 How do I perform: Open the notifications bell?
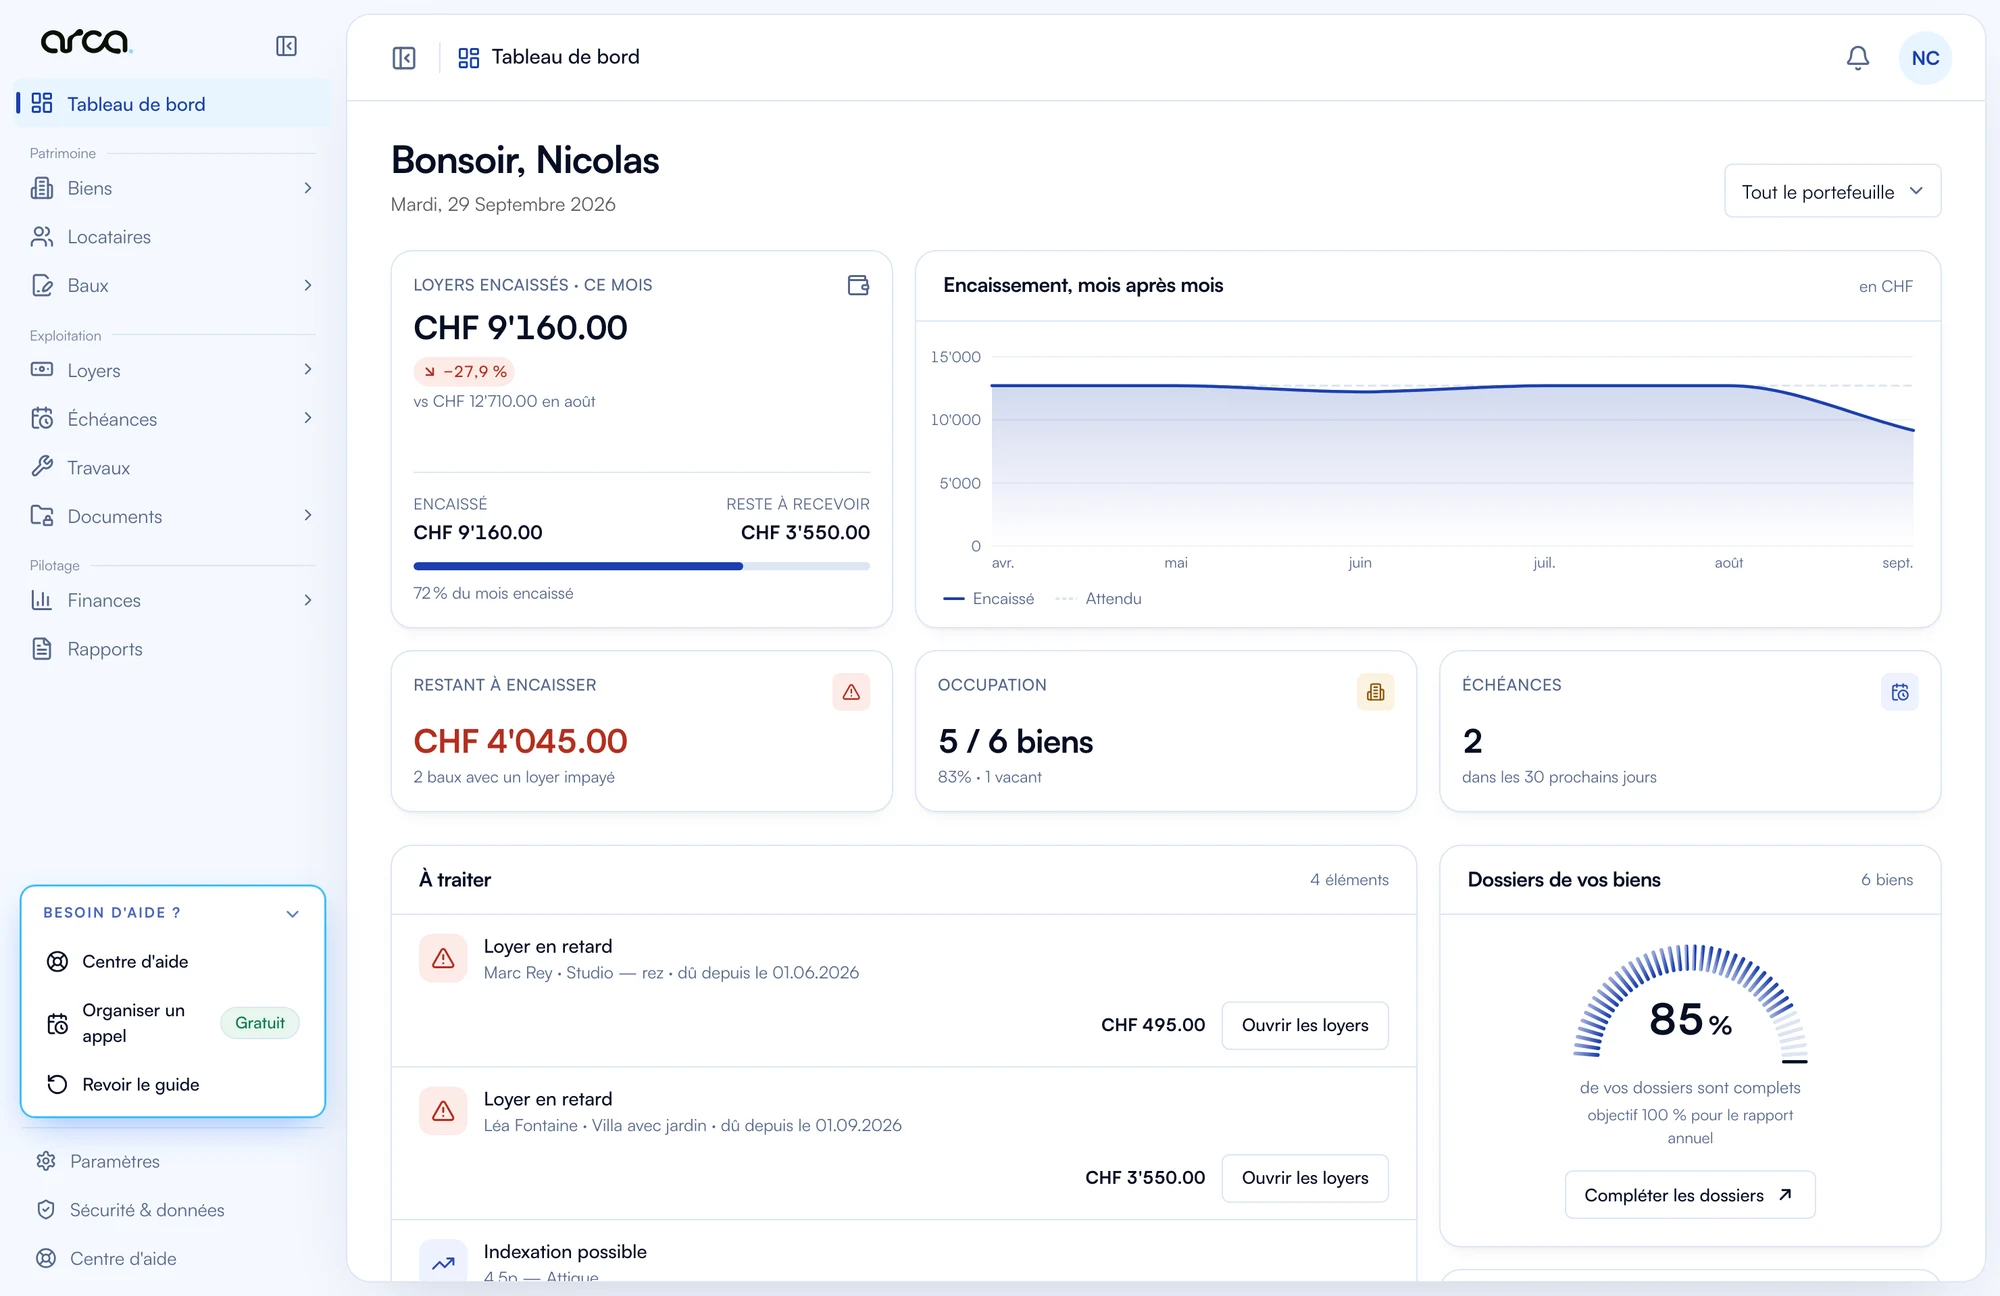coord(1857,58)
